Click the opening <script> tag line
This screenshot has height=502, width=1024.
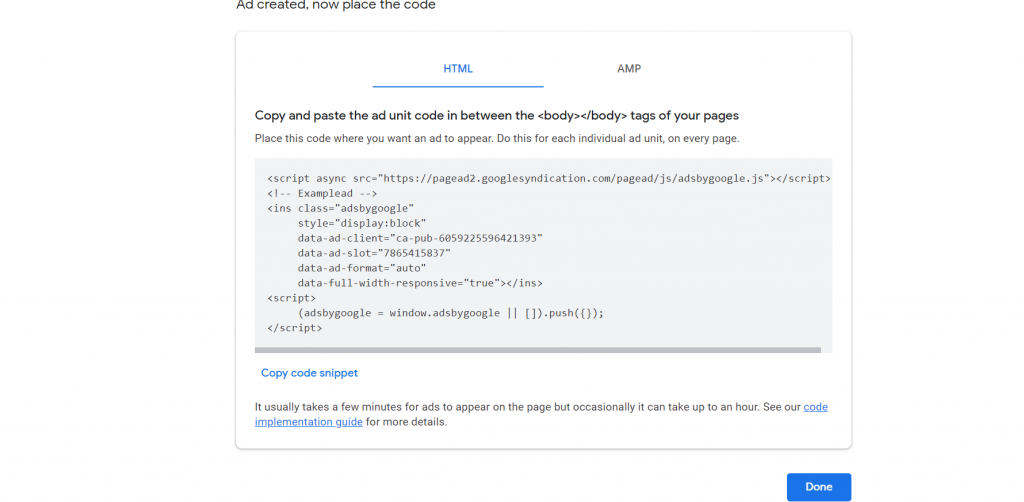[291, 298]
